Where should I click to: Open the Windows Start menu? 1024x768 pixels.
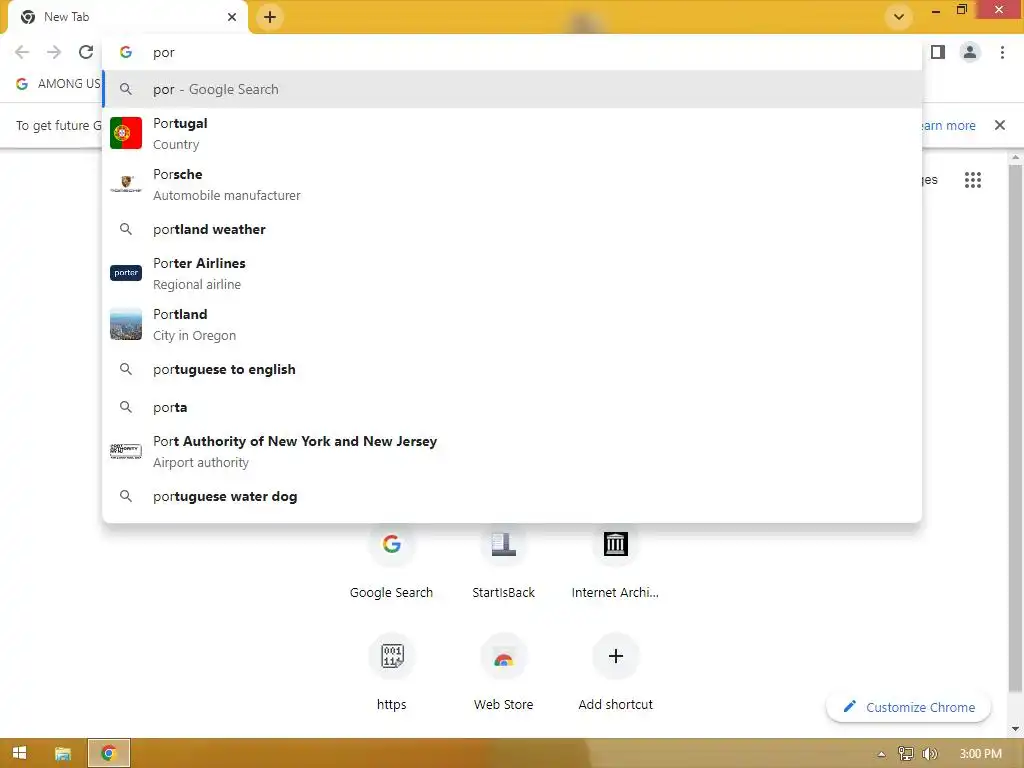coord(20,753)
